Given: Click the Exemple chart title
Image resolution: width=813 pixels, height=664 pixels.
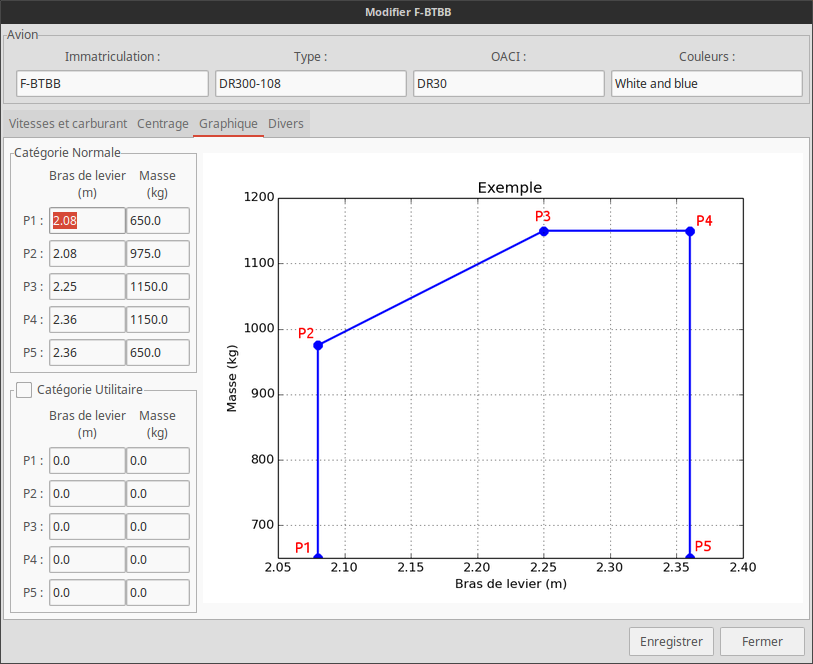Looking at the screenshot, I should pyautogui.click(x=510, y=187).
